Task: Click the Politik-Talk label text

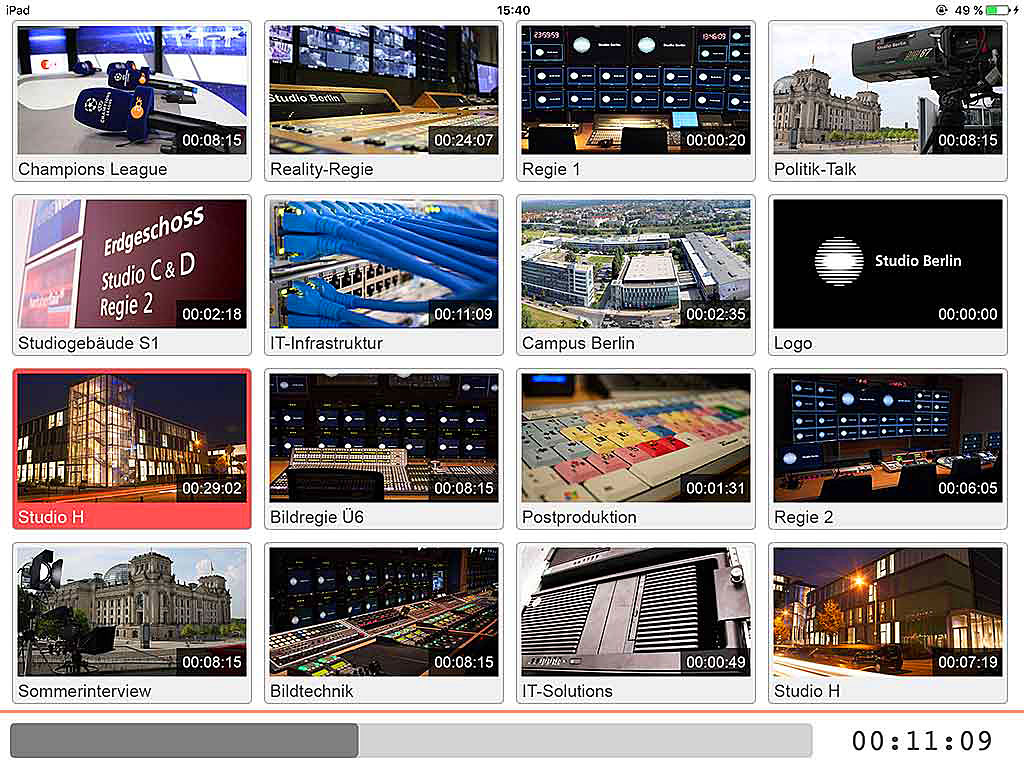Action: click(x=815, y=169)
